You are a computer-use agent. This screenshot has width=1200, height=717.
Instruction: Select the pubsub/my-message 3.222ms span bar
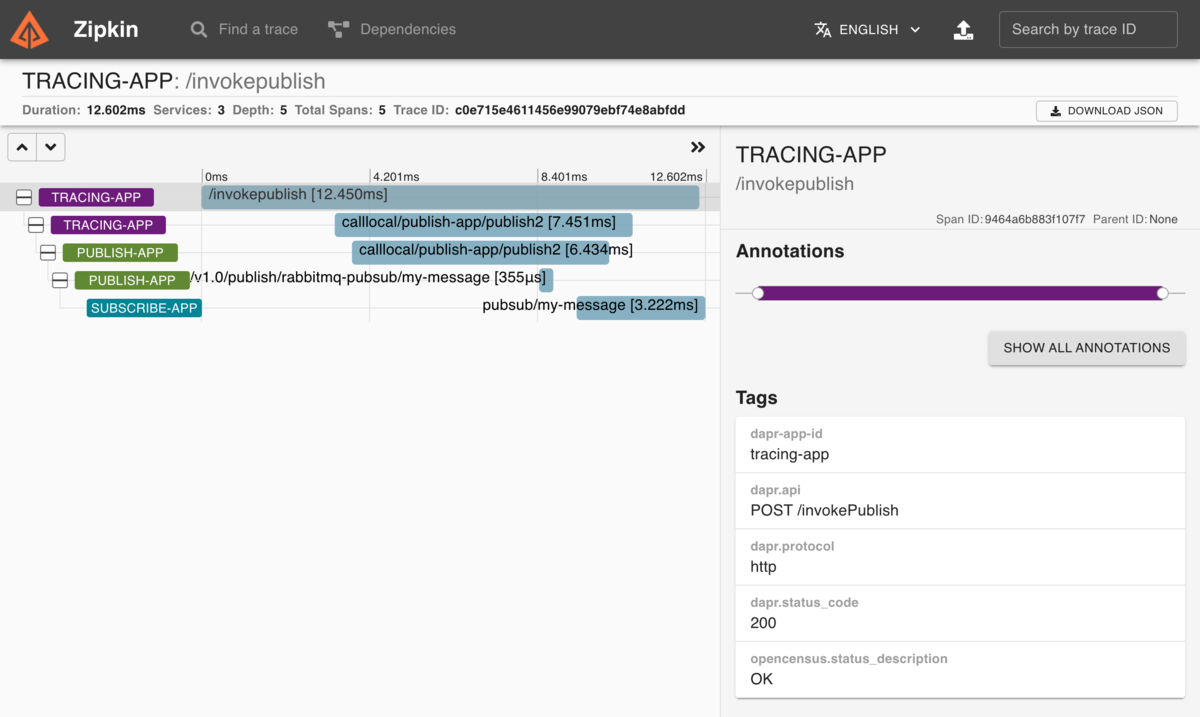pos(641,308)
